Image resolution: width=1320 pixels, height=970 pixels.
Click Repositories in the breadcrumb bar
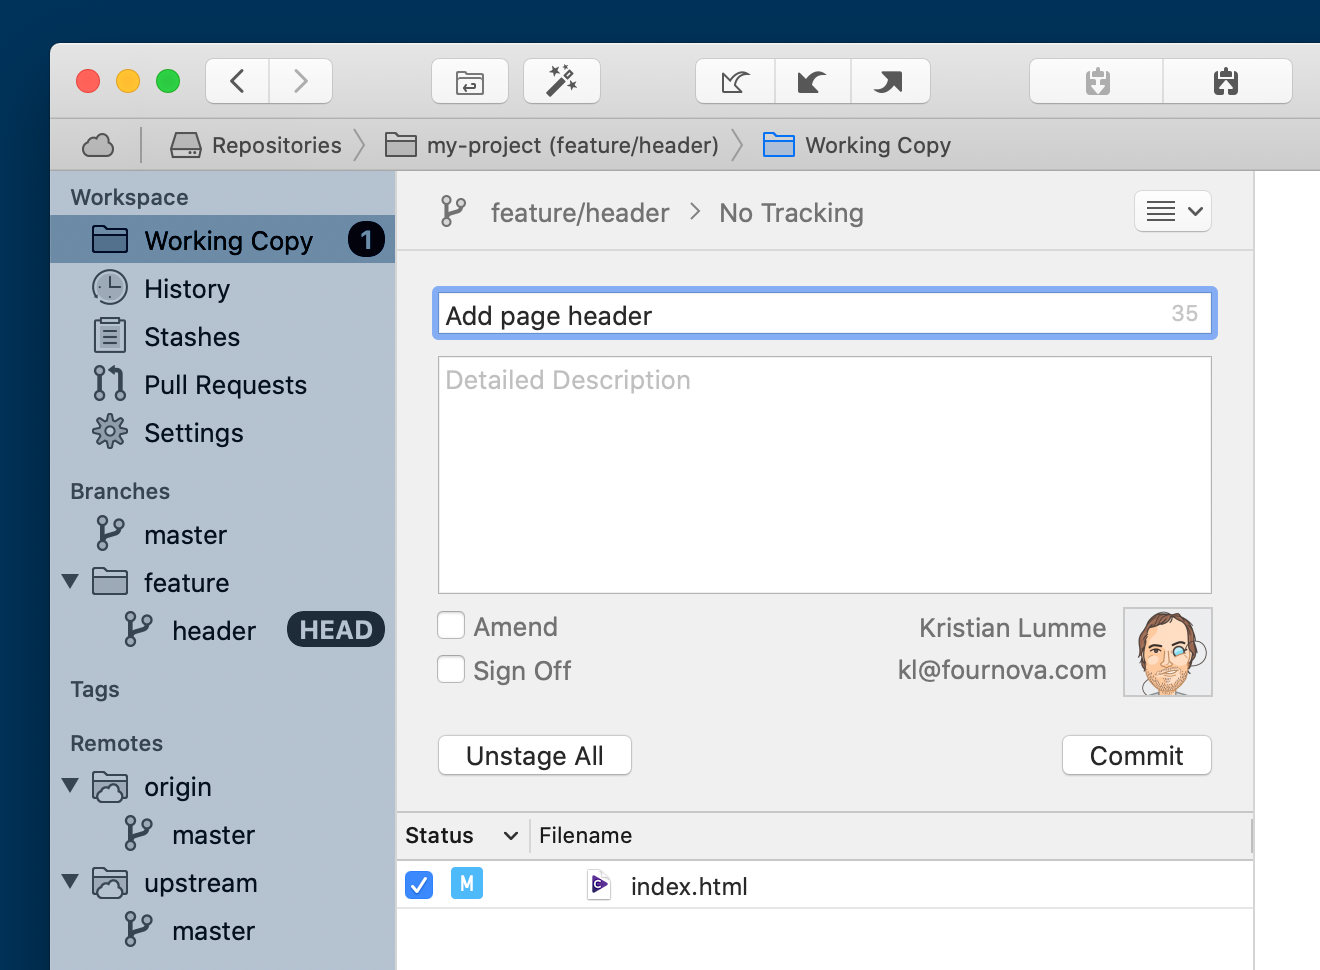coord(275,145)
